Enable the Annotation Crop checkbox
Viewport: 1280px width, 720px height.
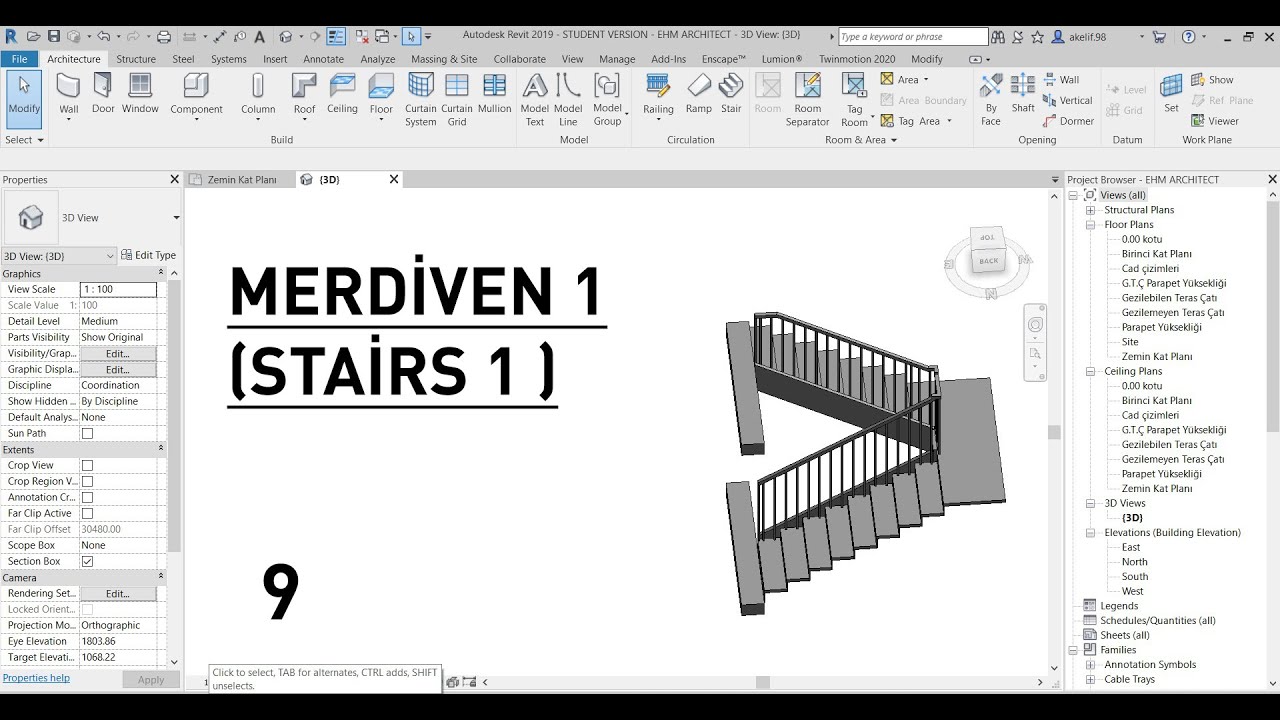point(87,497)
